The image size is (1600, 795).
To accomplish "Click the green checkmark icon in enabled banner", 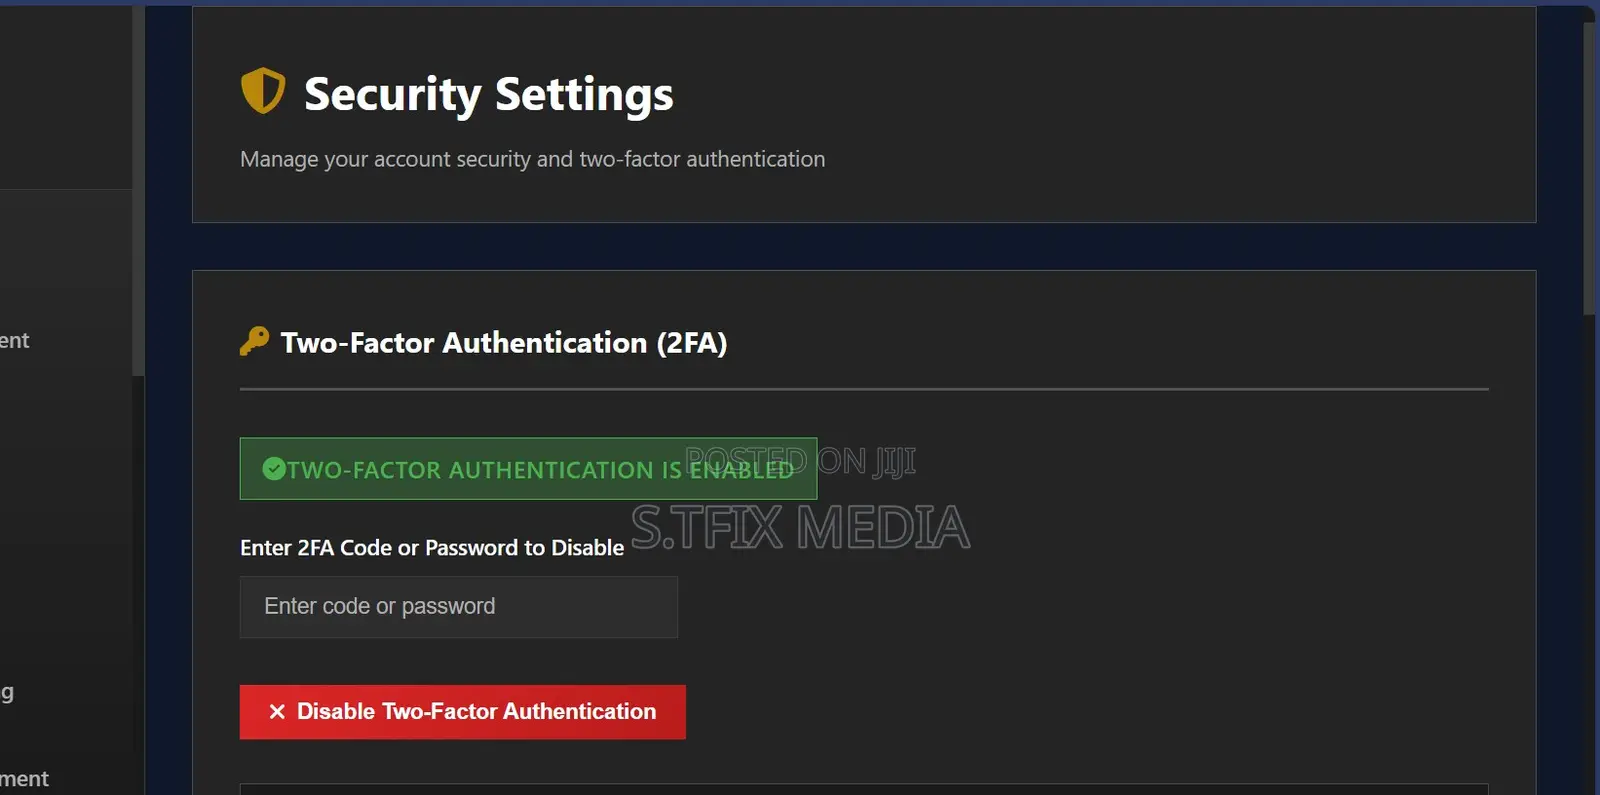I will tap(274, 468).
